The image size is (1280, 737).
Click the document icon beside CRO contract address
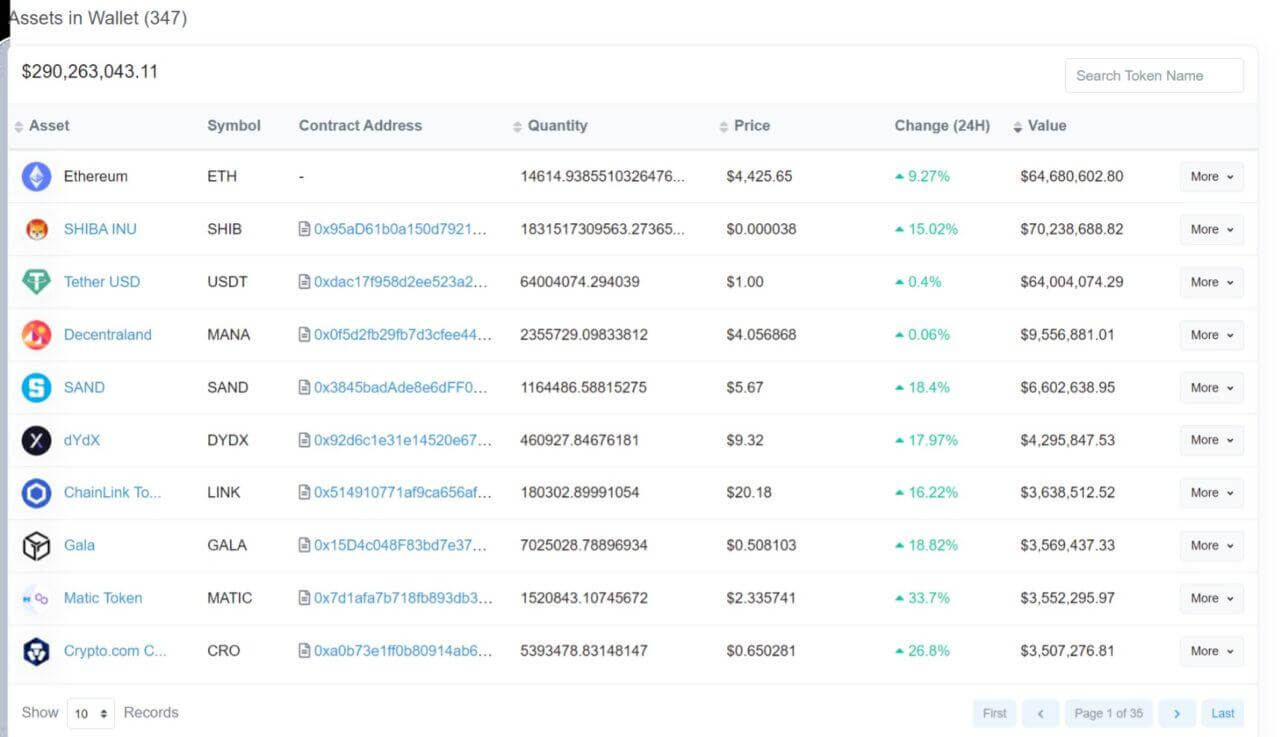pos(304,651)
